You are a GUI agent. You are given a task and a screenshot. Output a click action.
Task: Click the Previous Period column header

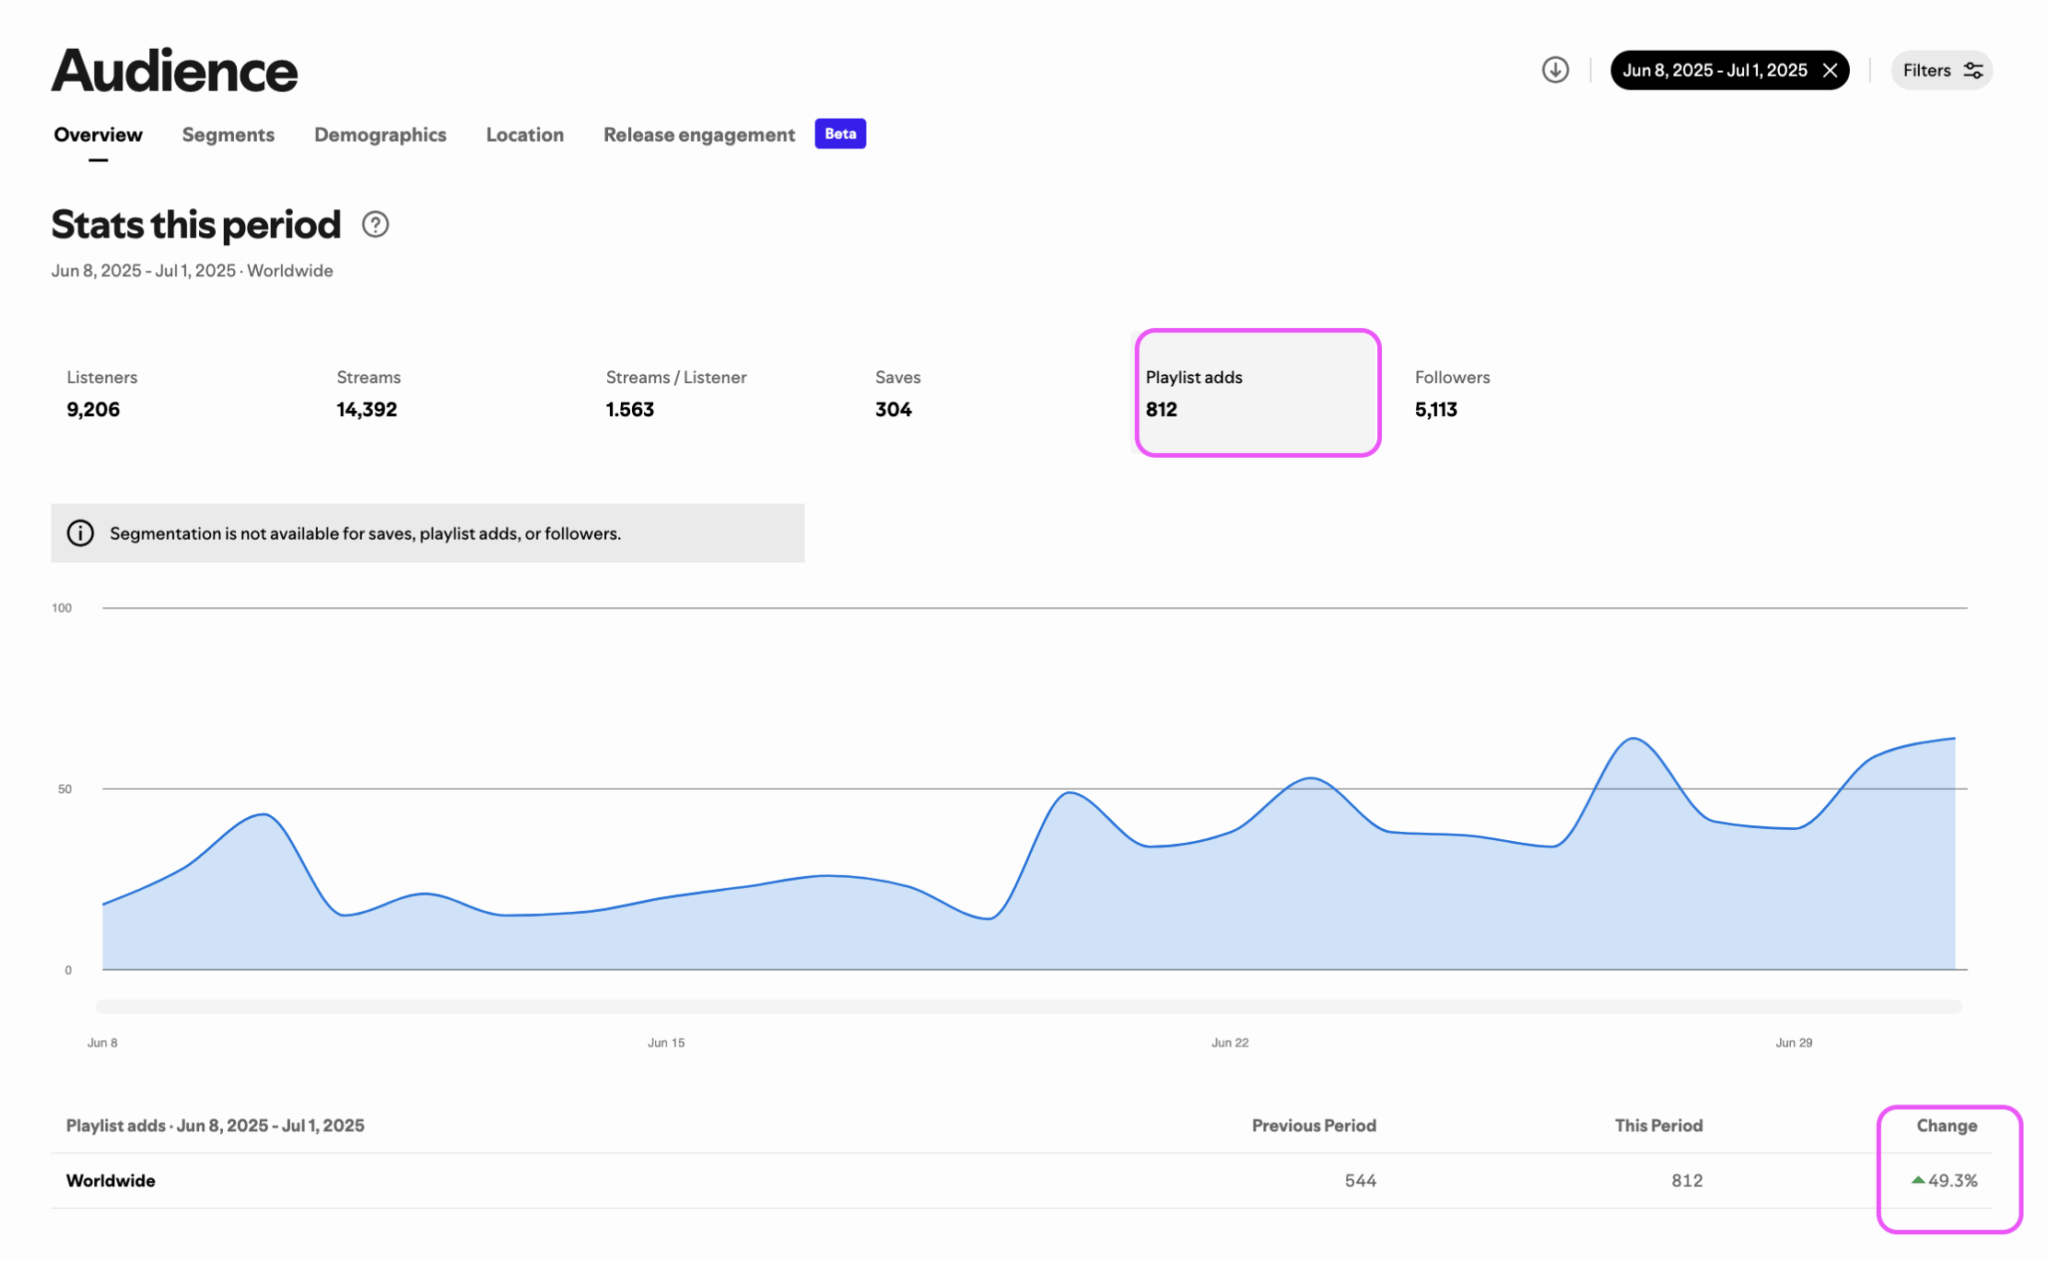(x=1314, y=1125)
